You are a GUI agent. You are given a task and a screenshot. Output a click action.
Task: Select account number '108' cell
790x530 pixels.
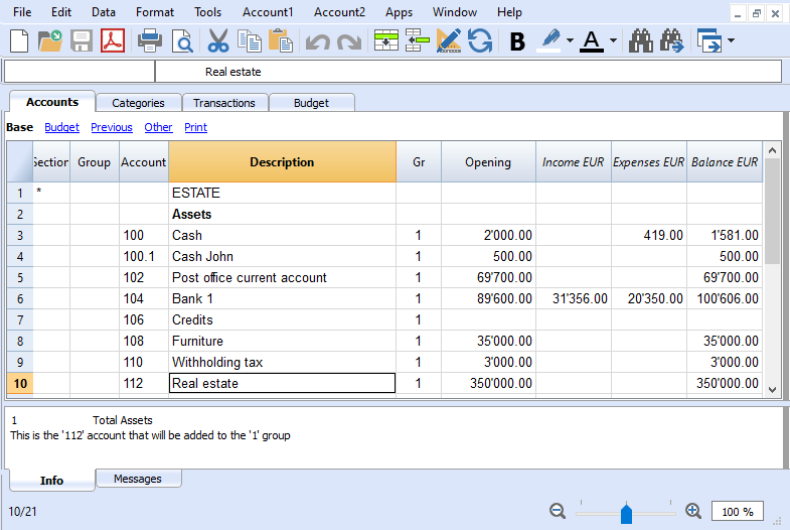(144, 341)
